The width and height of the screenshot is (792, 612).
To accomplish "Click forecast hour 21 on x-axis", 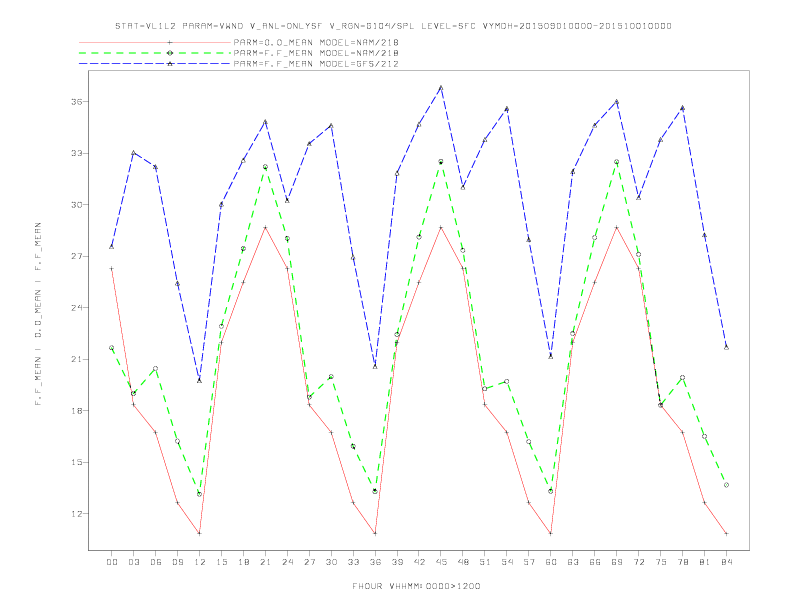I will click(265, 562).
